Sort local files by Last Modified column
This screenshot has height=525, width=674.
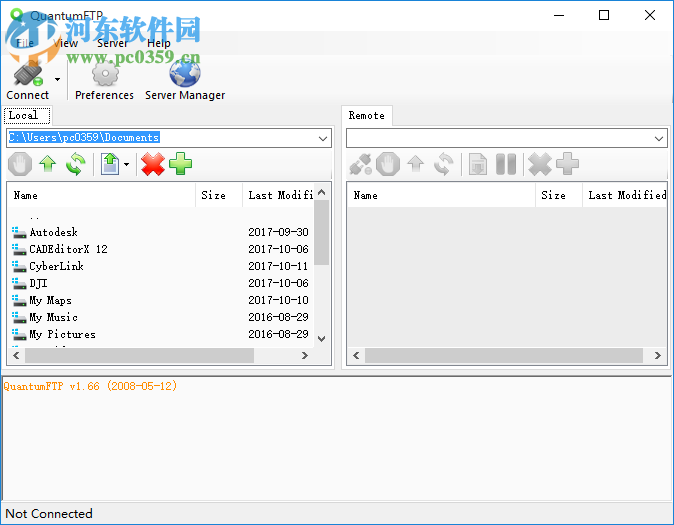(278, 195)
